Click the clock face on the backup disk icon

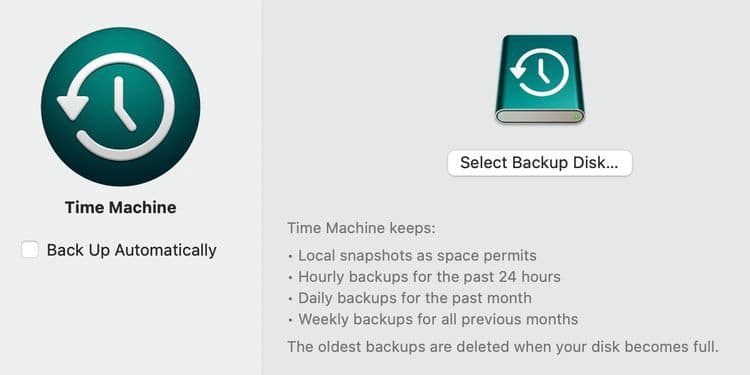540,73
